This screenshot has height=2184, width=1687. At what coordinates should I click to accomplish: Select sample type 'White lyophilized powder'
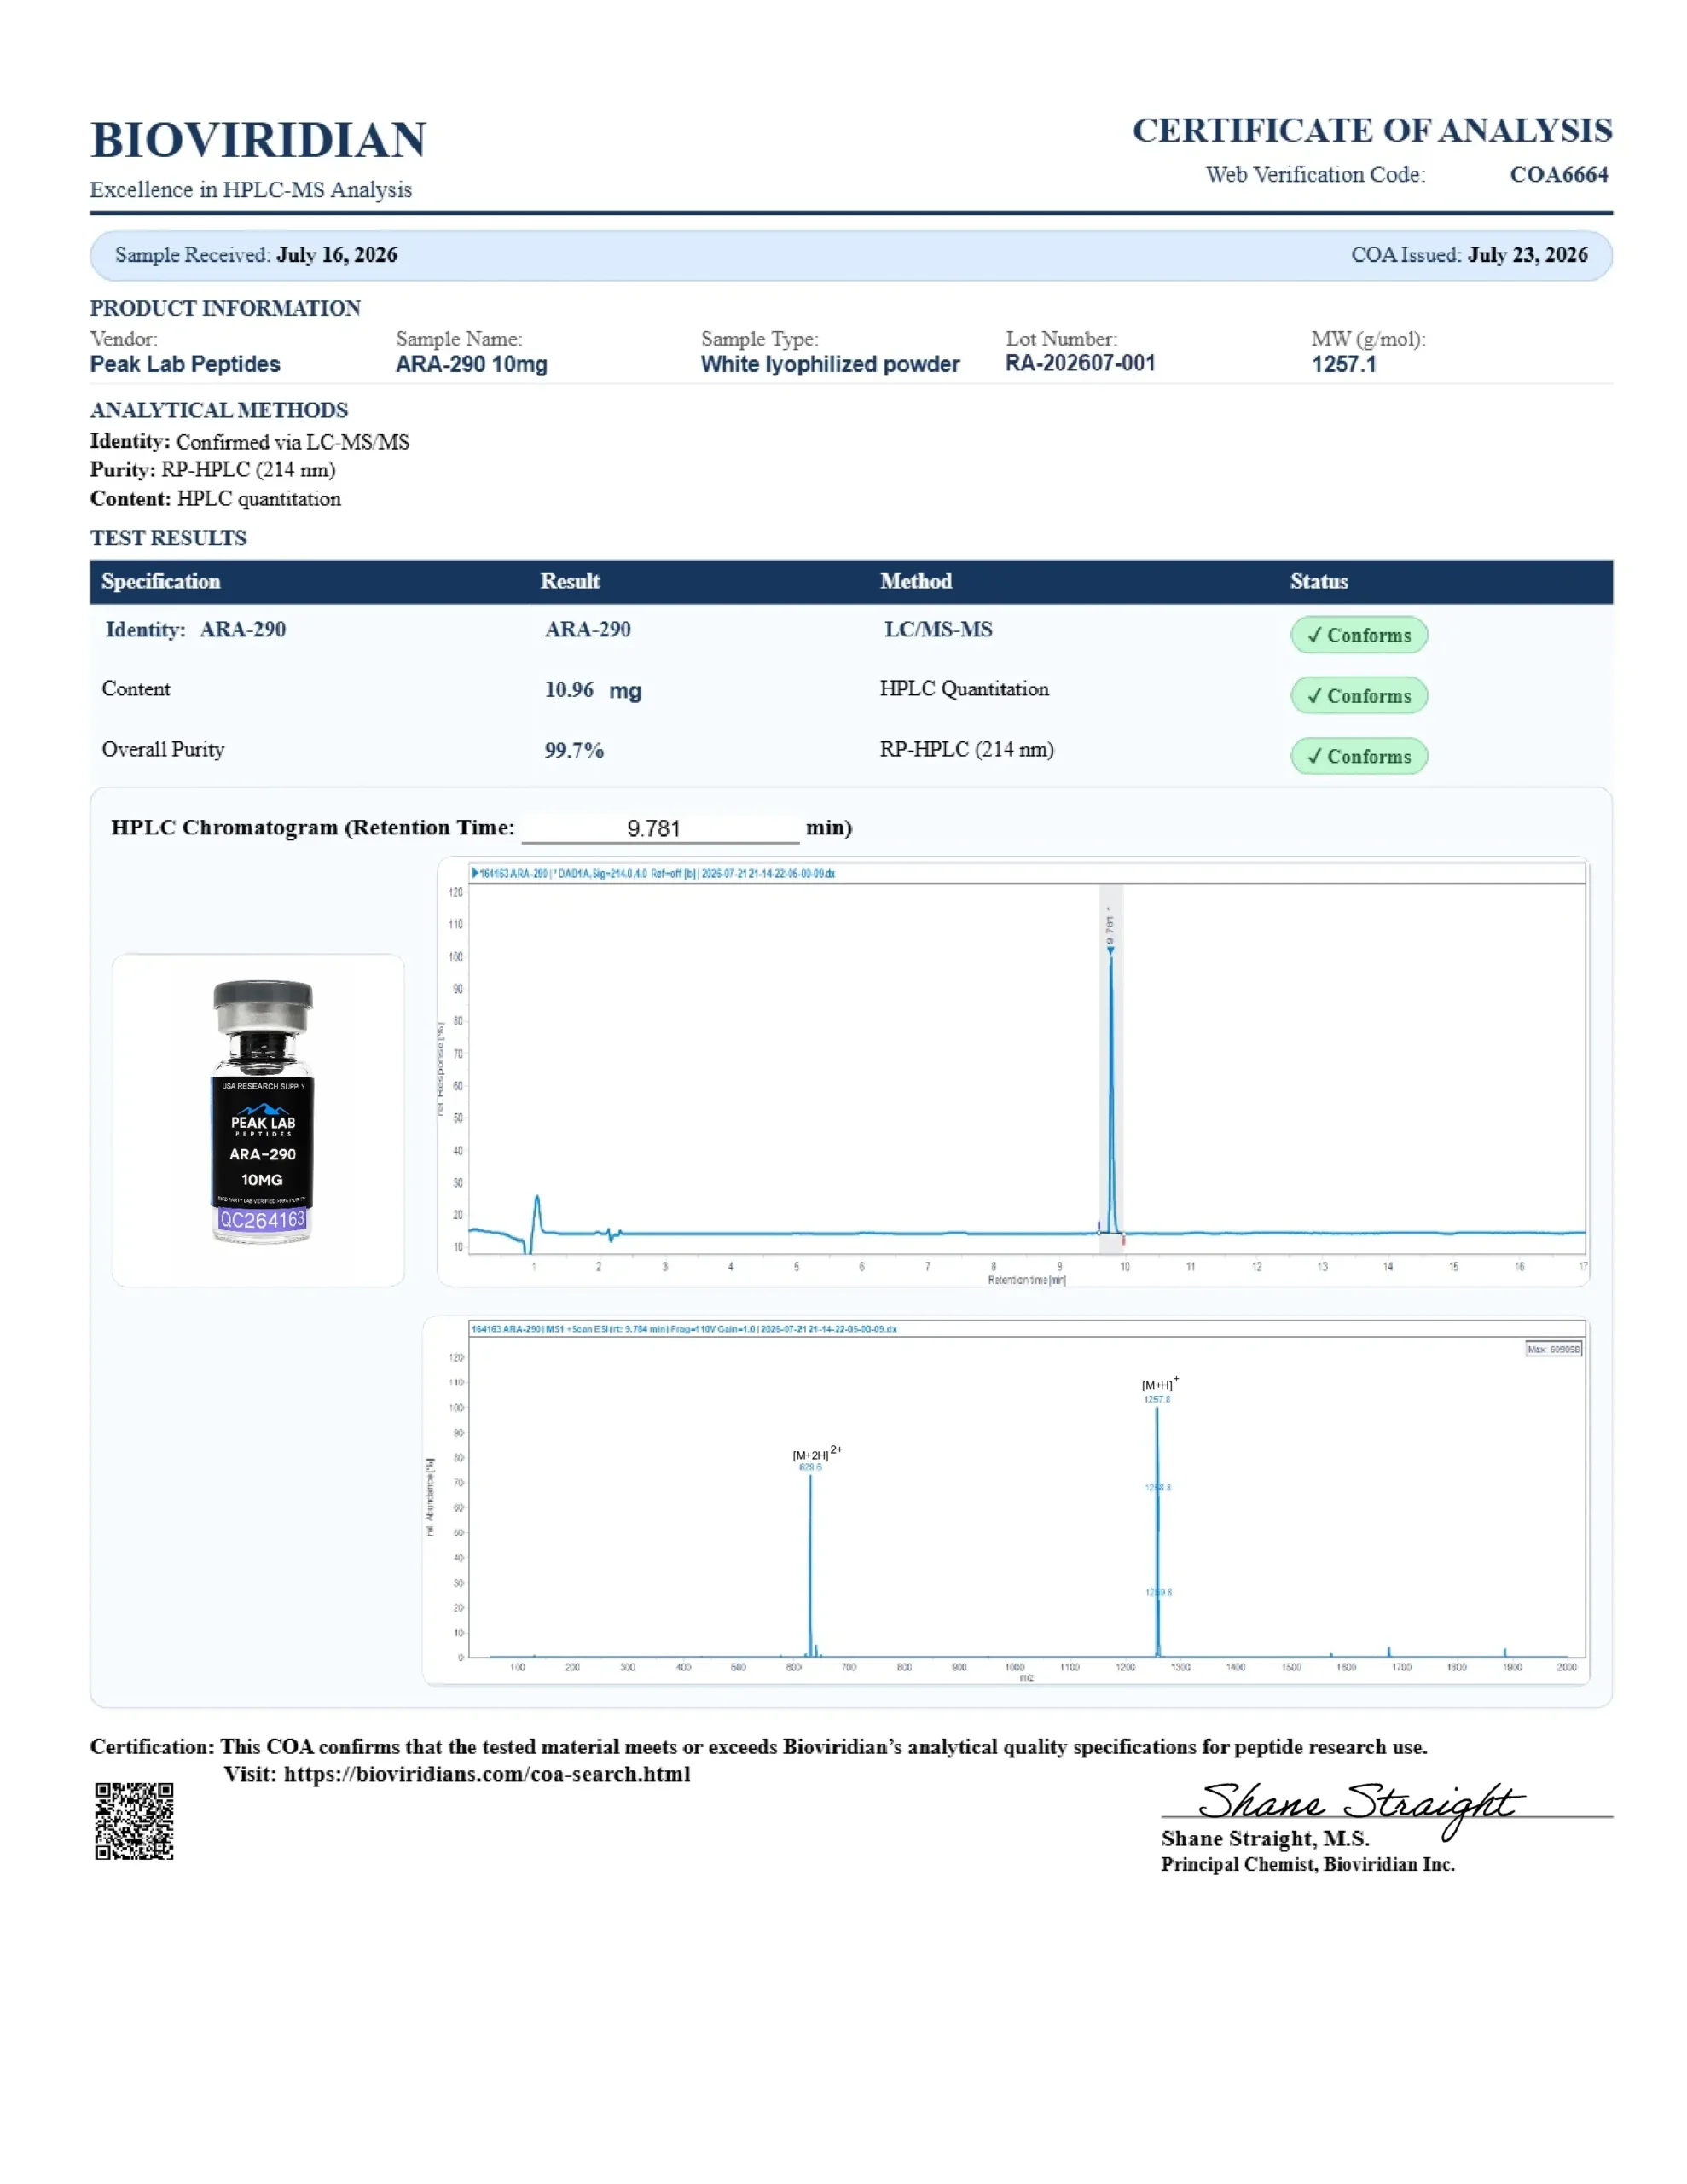pos(830,364)
